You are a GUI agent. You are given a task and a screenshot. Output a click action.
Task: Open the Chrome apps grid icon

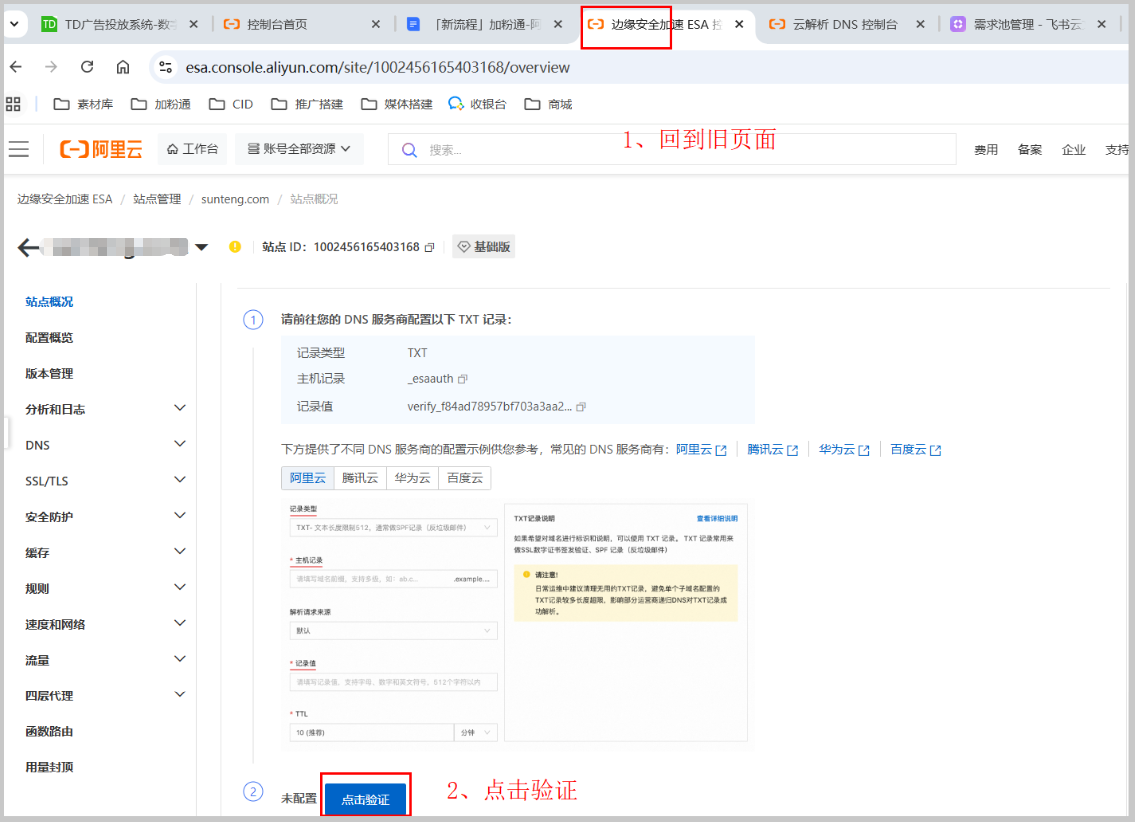coord(14,104)
